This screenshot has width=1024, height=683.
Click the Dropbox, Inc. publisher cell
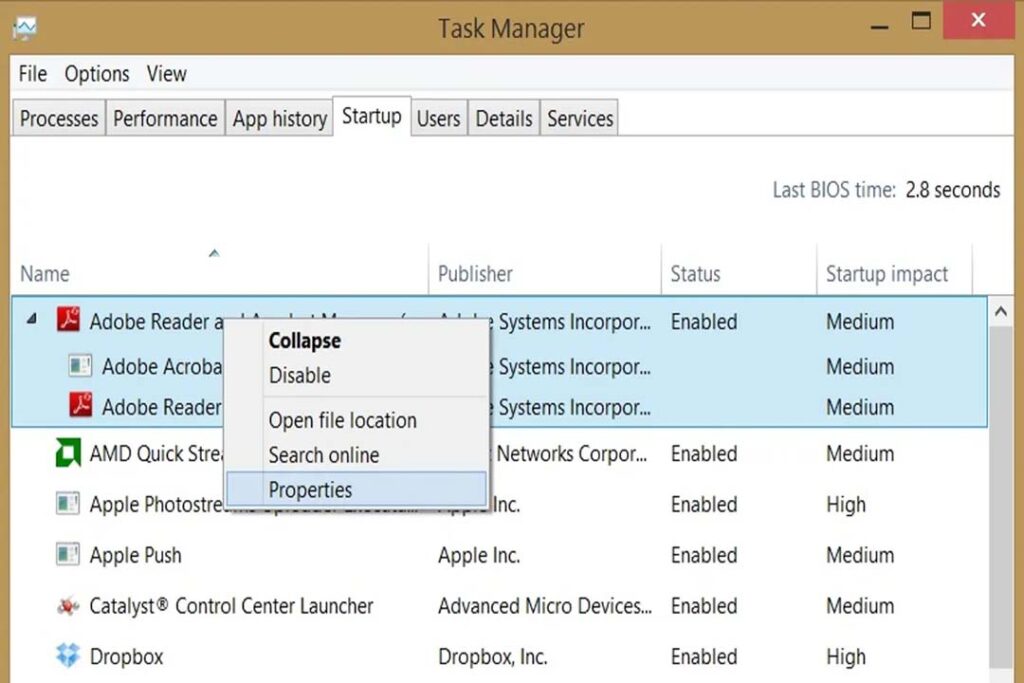pos(492,656)
